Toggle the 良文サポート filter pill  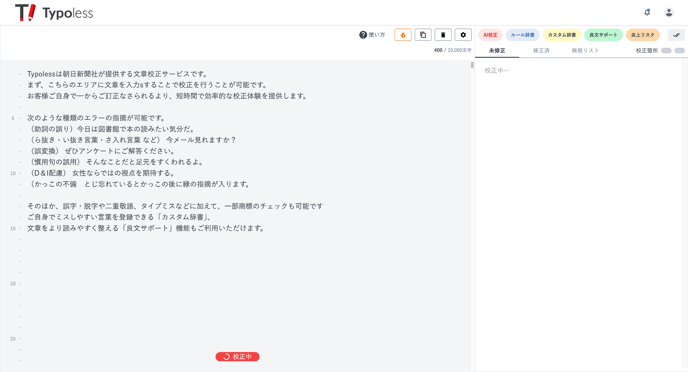tap(603, 35)
